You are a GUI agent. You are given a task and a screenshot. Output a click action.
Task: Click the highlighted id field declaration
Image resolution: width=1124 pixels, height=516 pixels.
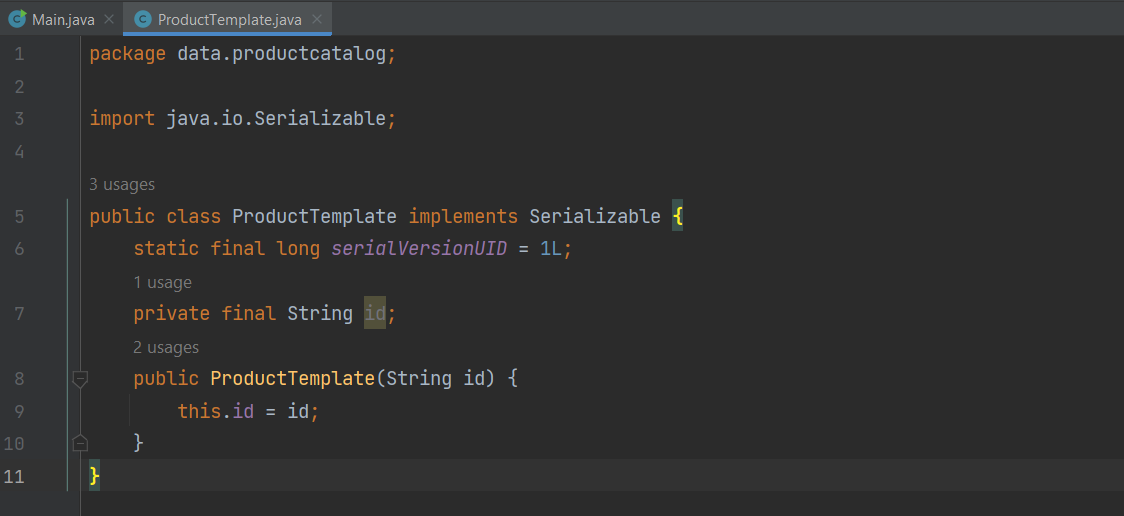(374, 314)
